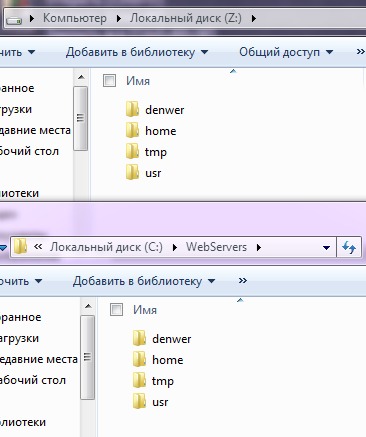Open Упорядочить menu in Z: drive window
The height and width of the screenshot is (437, 366).
pyautogui.click(x=17, y=52)
